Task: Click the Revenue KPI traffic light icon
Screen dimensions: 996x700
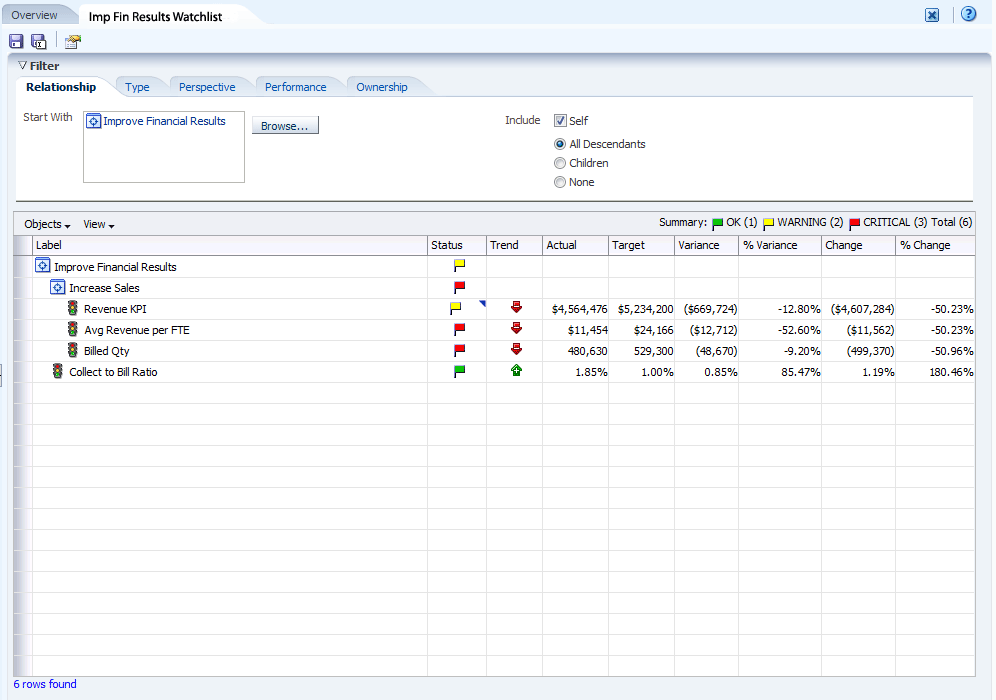Action: pos(73,309)
